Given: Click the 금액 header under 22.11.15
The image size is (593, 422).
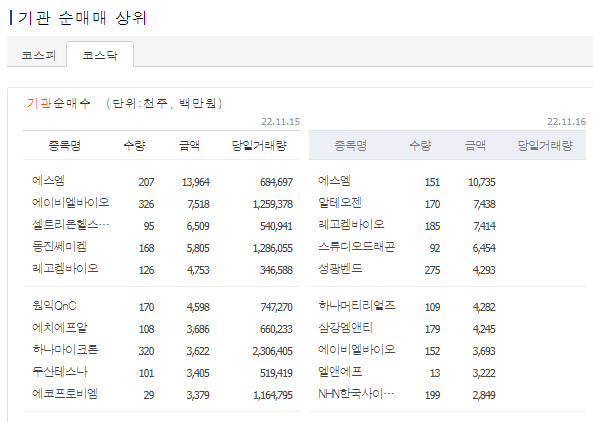Looking at the screenshot, I should point(189,145).
